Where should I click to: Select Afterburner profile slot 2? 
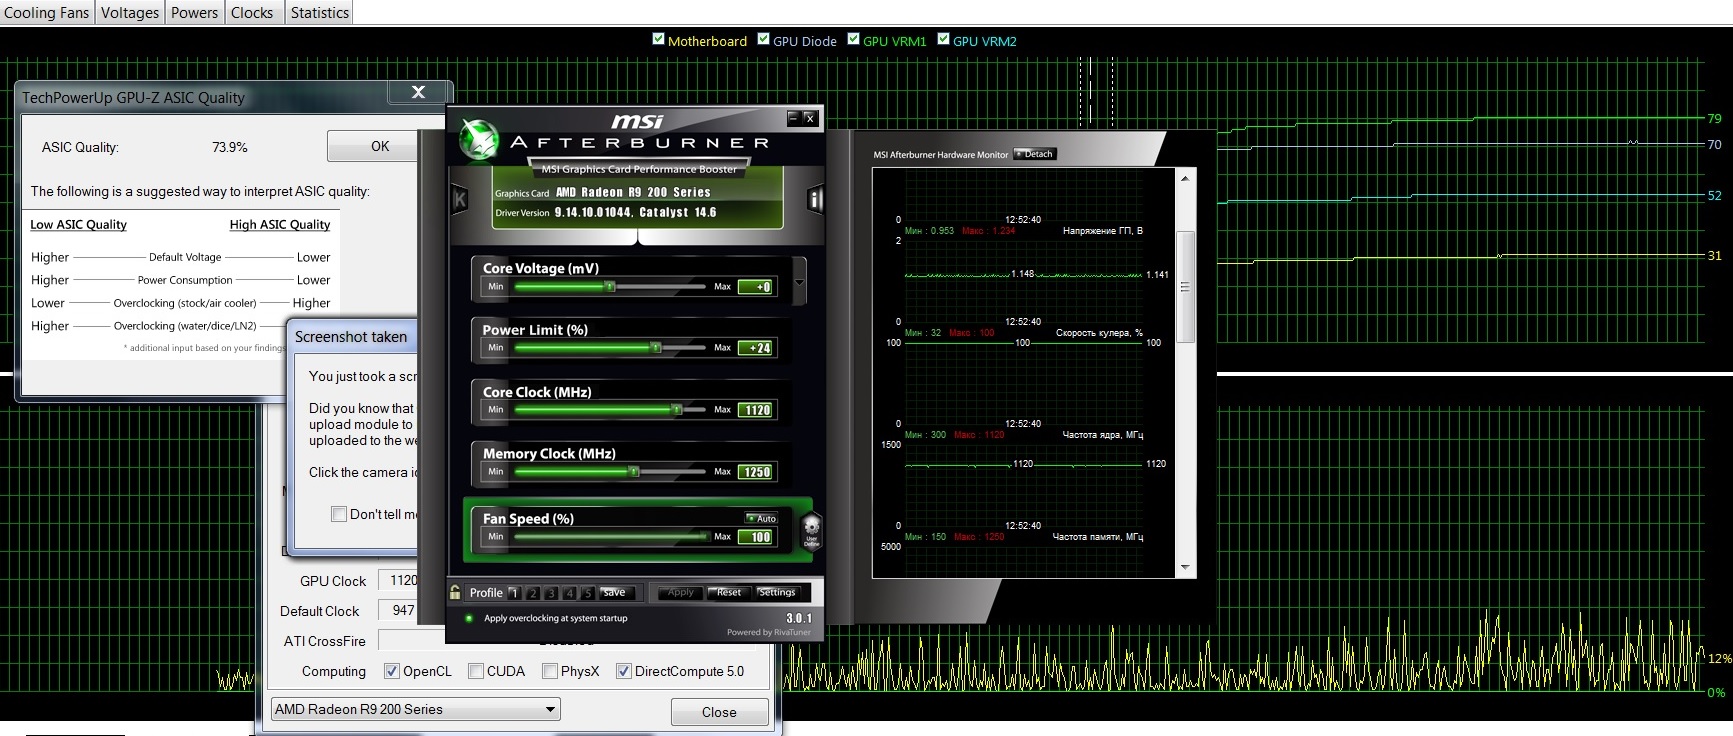533,593
